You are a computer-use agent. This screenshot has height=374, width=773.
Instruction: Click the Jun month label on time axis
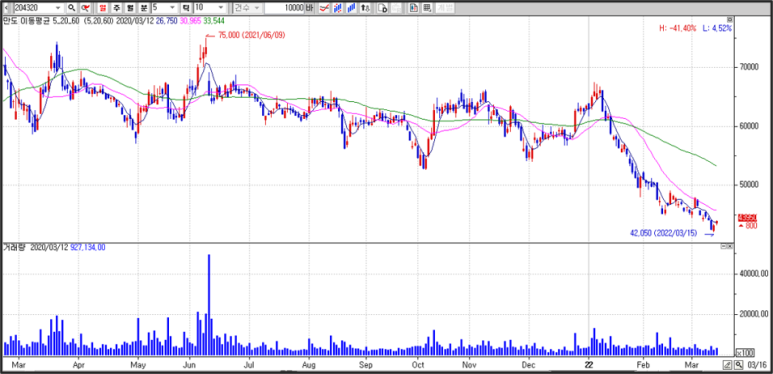[188, 365]
